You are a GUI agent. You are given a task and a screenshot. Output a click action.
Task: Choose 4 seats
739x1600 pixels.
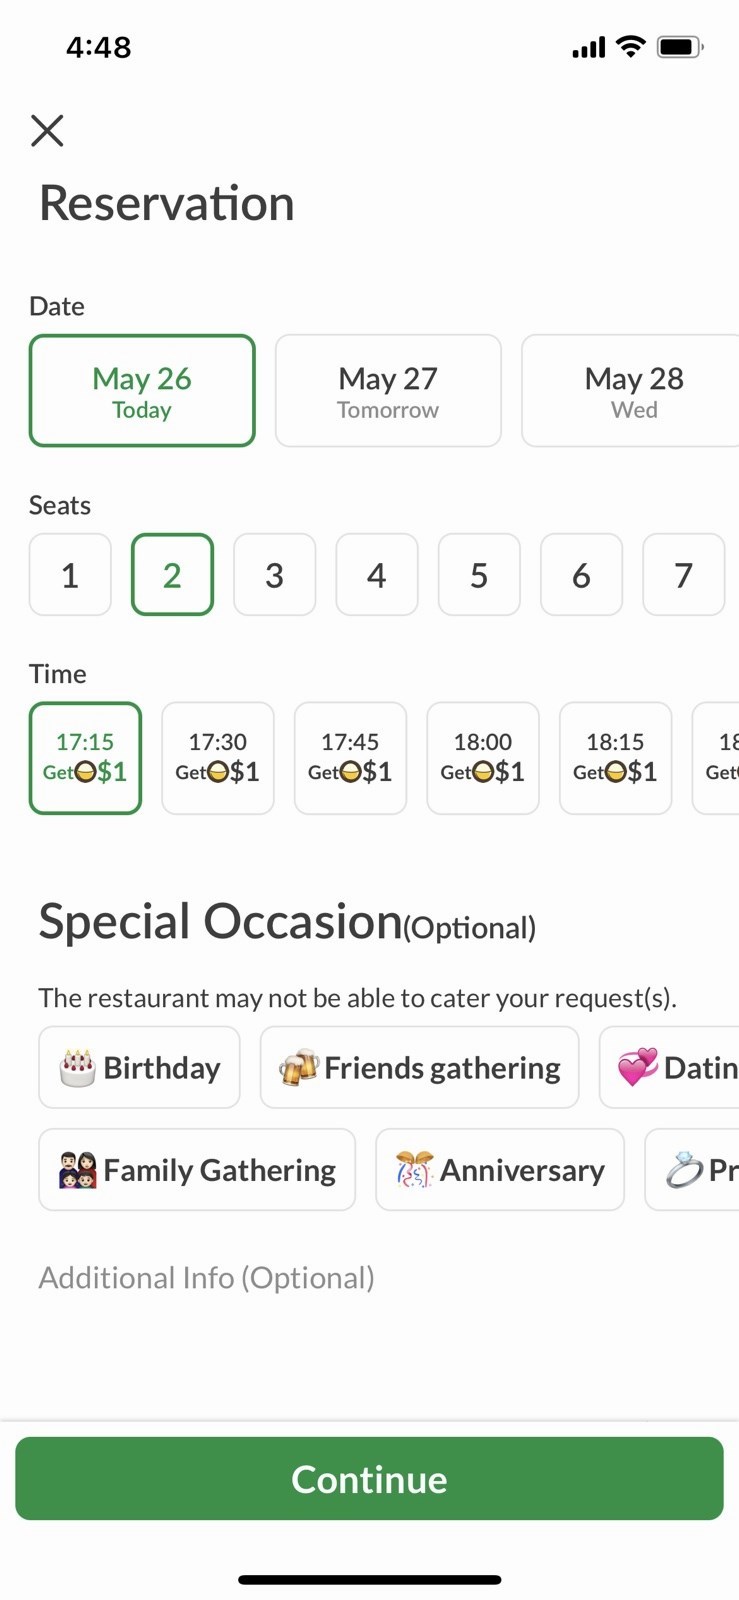tap(377, 575)
